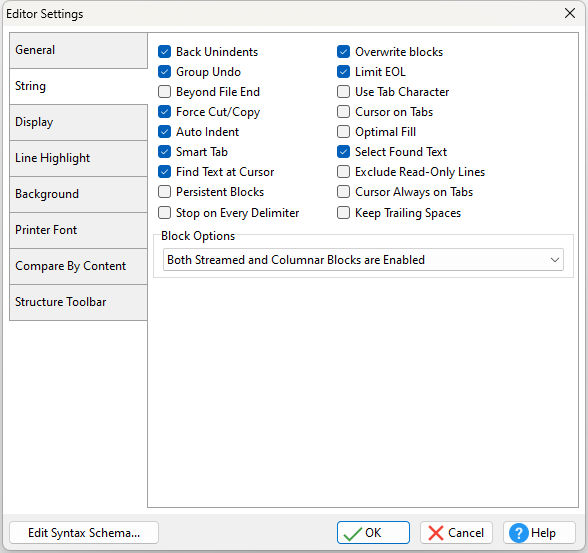Expand the Block Options dropdown arrow
Image resolution: width=588 pixels, height=553 pixels.
pyautogui.click(x=555, y=259)
